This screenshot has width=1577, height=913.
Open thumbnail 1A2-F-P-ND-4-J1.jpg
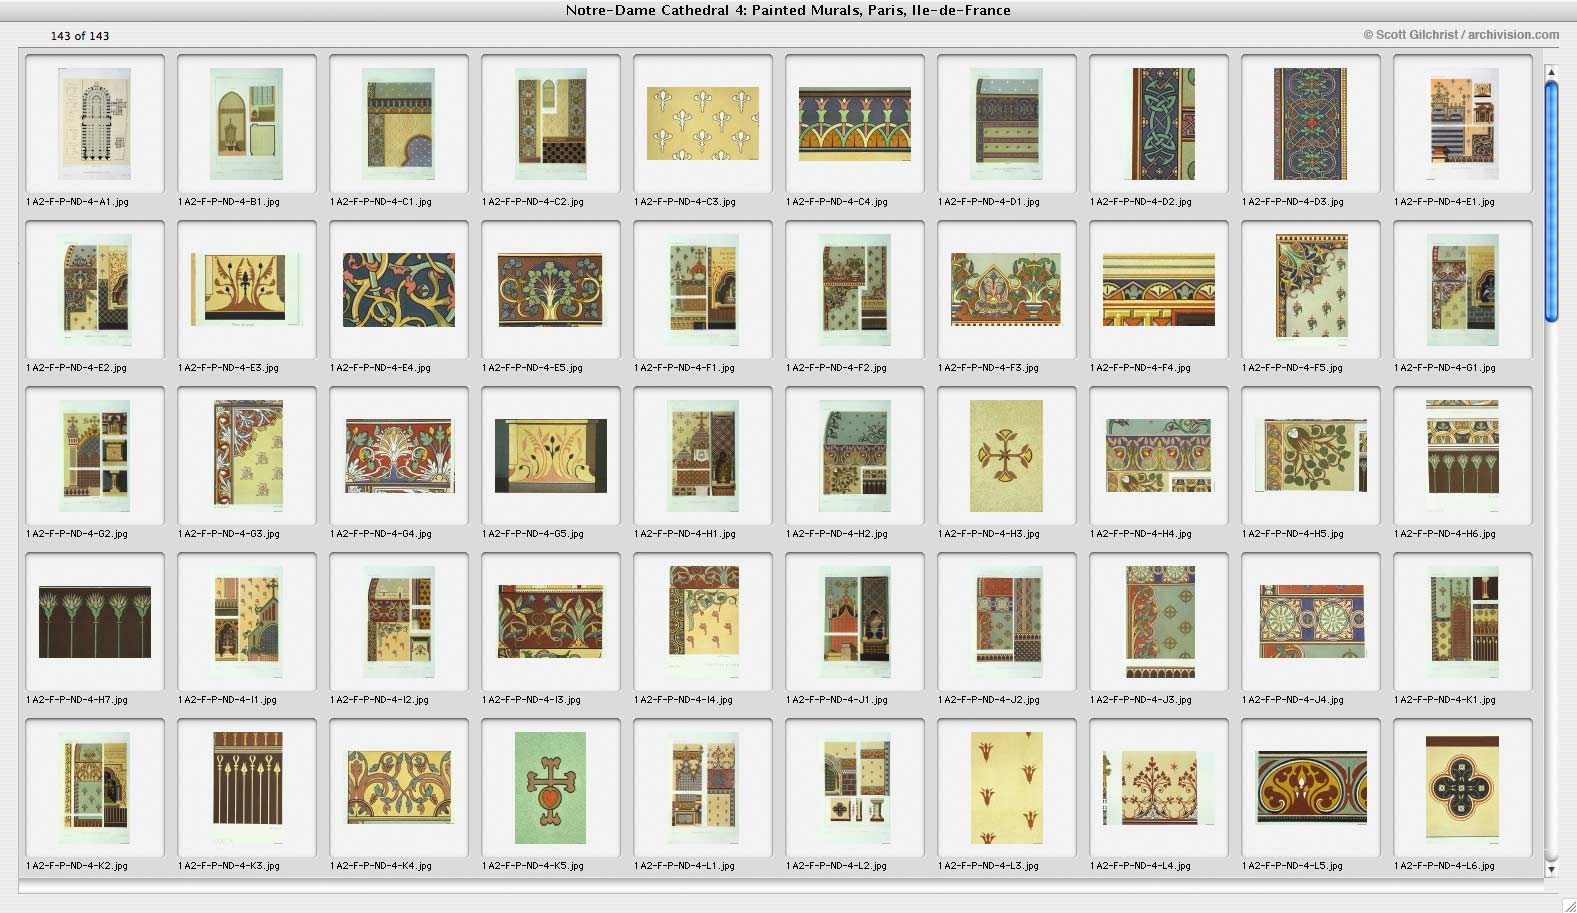pyautogui.click(x=855, y=621)
